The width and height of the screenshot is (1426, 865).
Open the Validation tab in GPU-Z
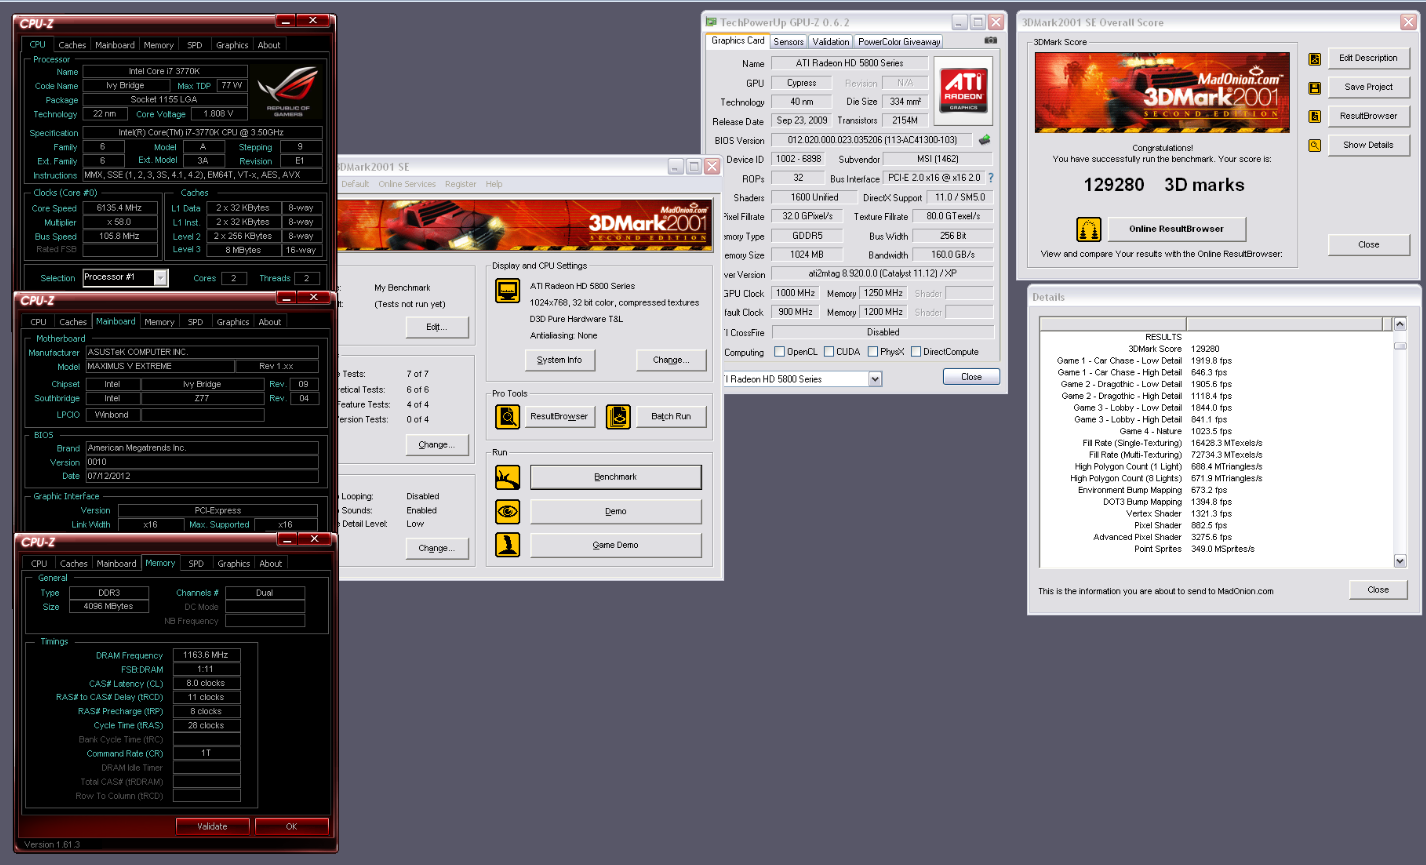click(830, 42)
